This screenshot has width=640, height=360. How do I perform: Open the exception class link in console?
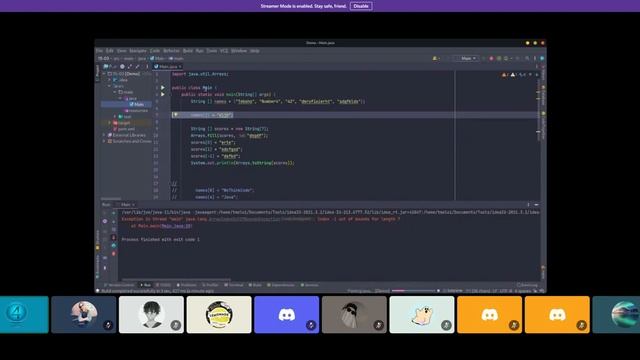tap(244, 219)
